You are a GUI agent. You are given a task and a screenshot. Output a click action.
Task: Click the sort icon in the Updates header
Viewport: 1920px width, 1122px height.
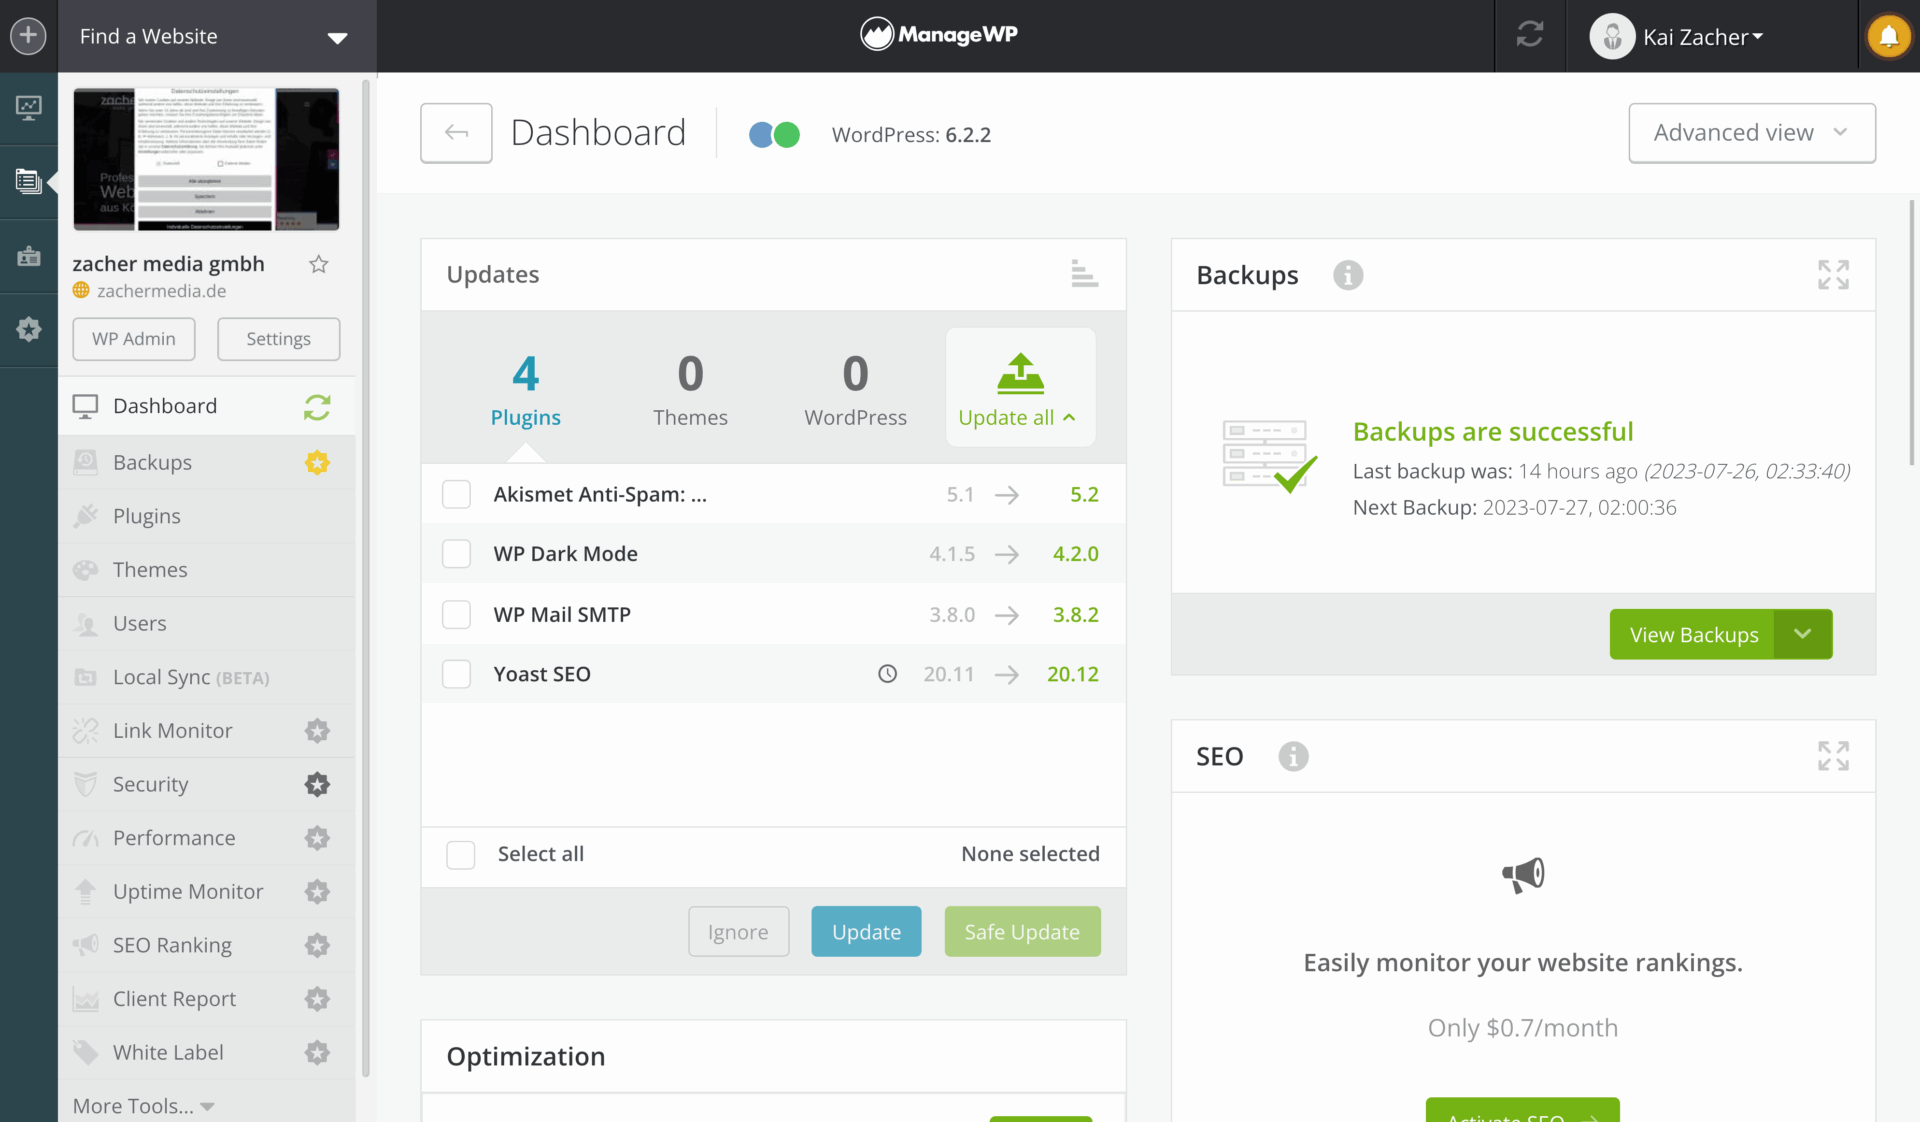click(x=1083, y=274)
